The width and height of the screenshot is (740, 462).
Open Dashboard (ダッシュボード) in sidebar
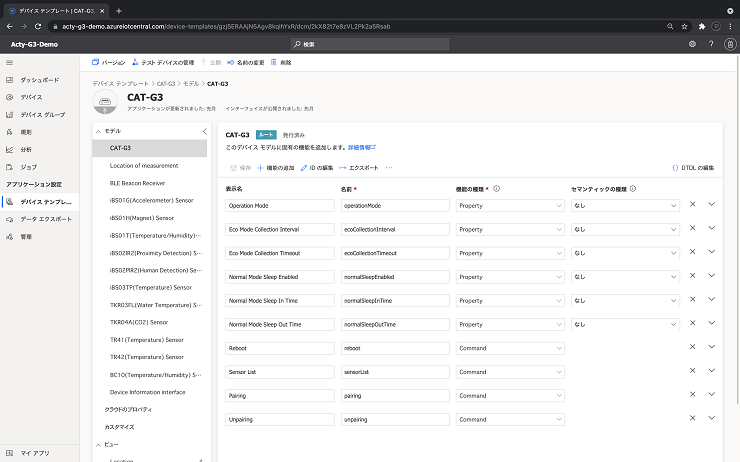click(x=40, y=80)
